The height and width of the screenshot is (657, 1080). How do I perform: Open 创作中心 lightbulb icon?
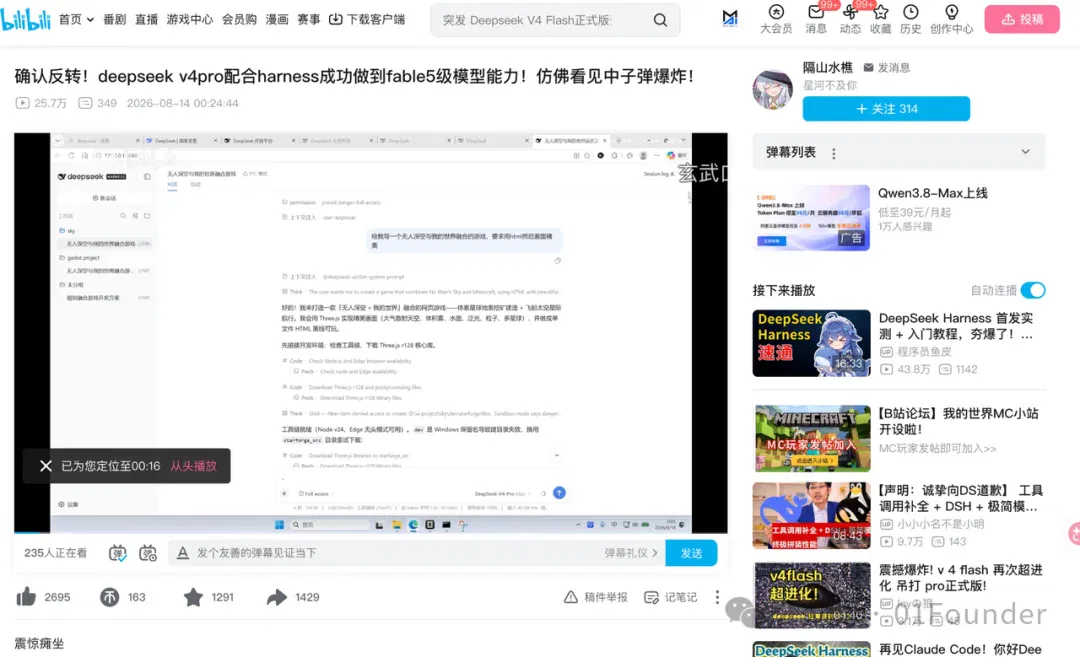click(x=952, y=19)
